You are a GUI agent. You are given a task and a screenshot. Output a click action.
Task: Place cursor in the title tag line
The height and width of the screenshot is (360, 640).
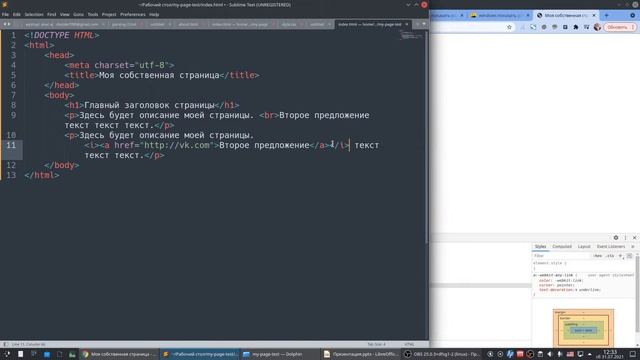coord(162,75)
